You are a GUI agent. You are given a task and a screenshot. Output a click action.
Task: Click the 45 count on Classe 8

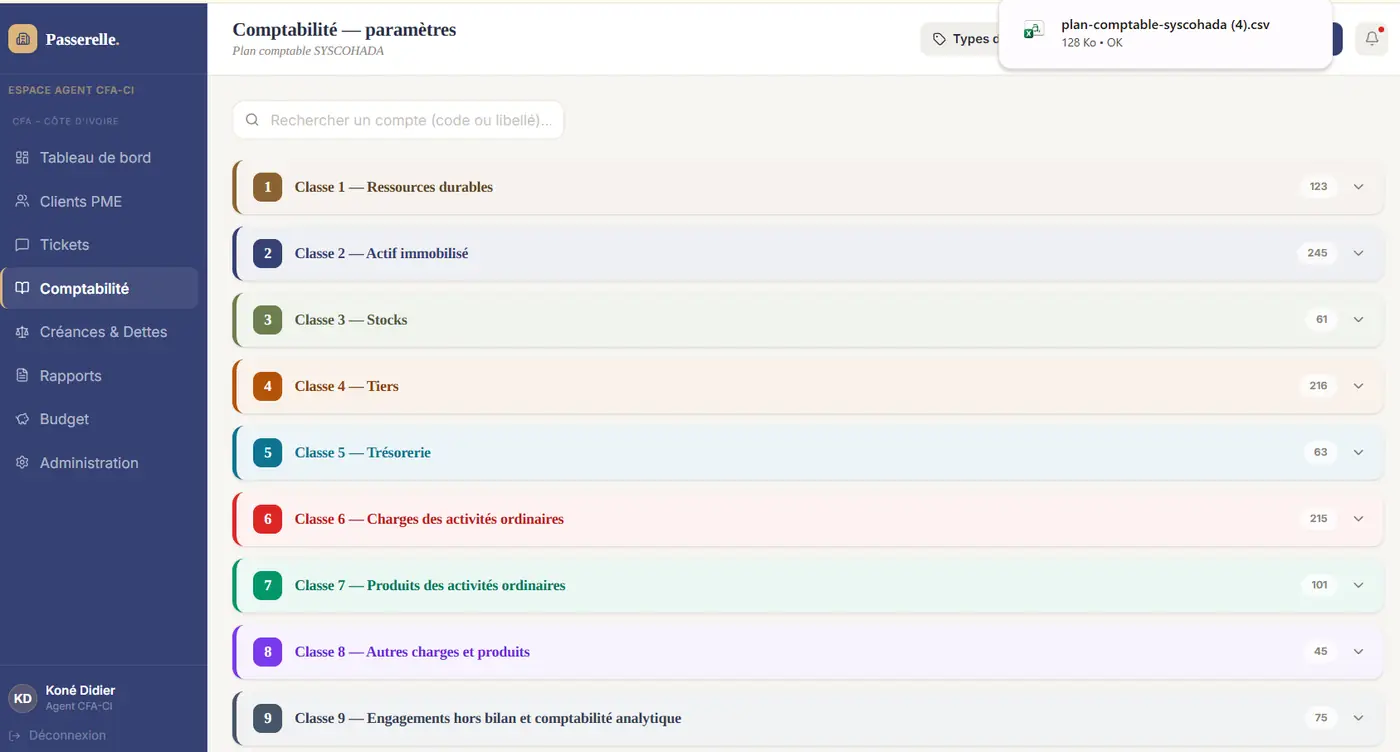coord(1321,652)
